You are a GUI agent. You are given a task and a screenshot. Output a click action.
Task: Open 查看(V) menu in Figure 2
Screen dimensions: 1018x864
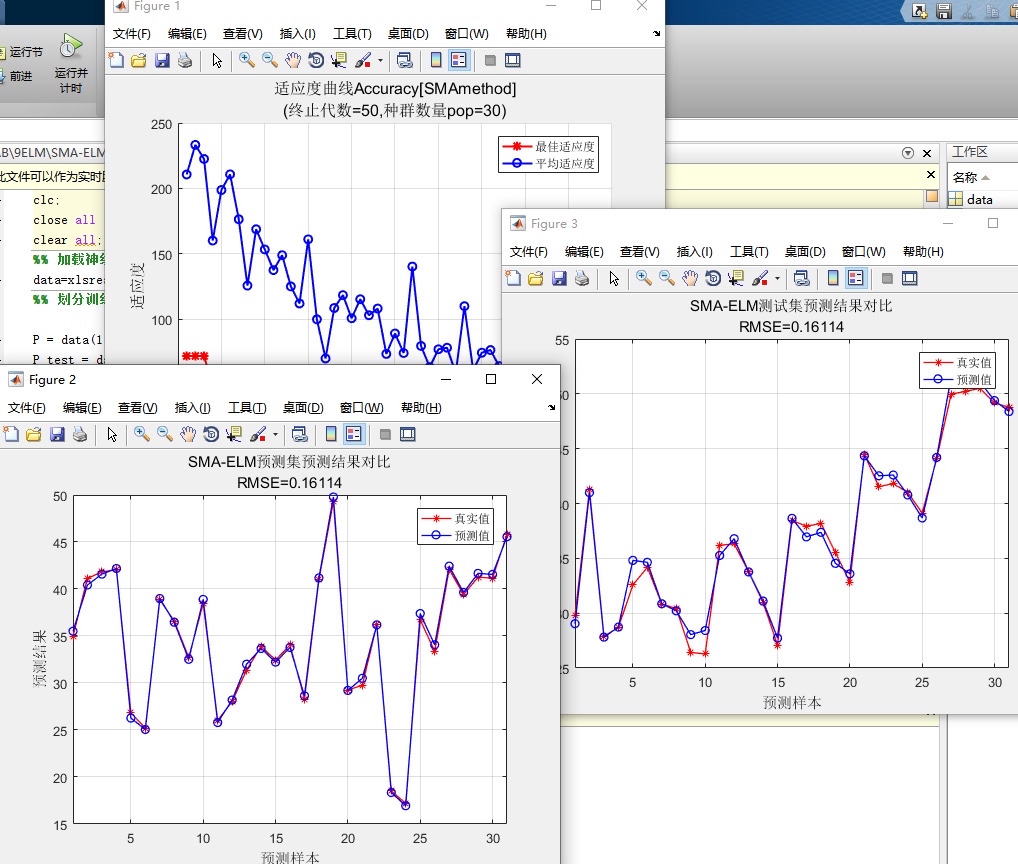coord(138,408)
